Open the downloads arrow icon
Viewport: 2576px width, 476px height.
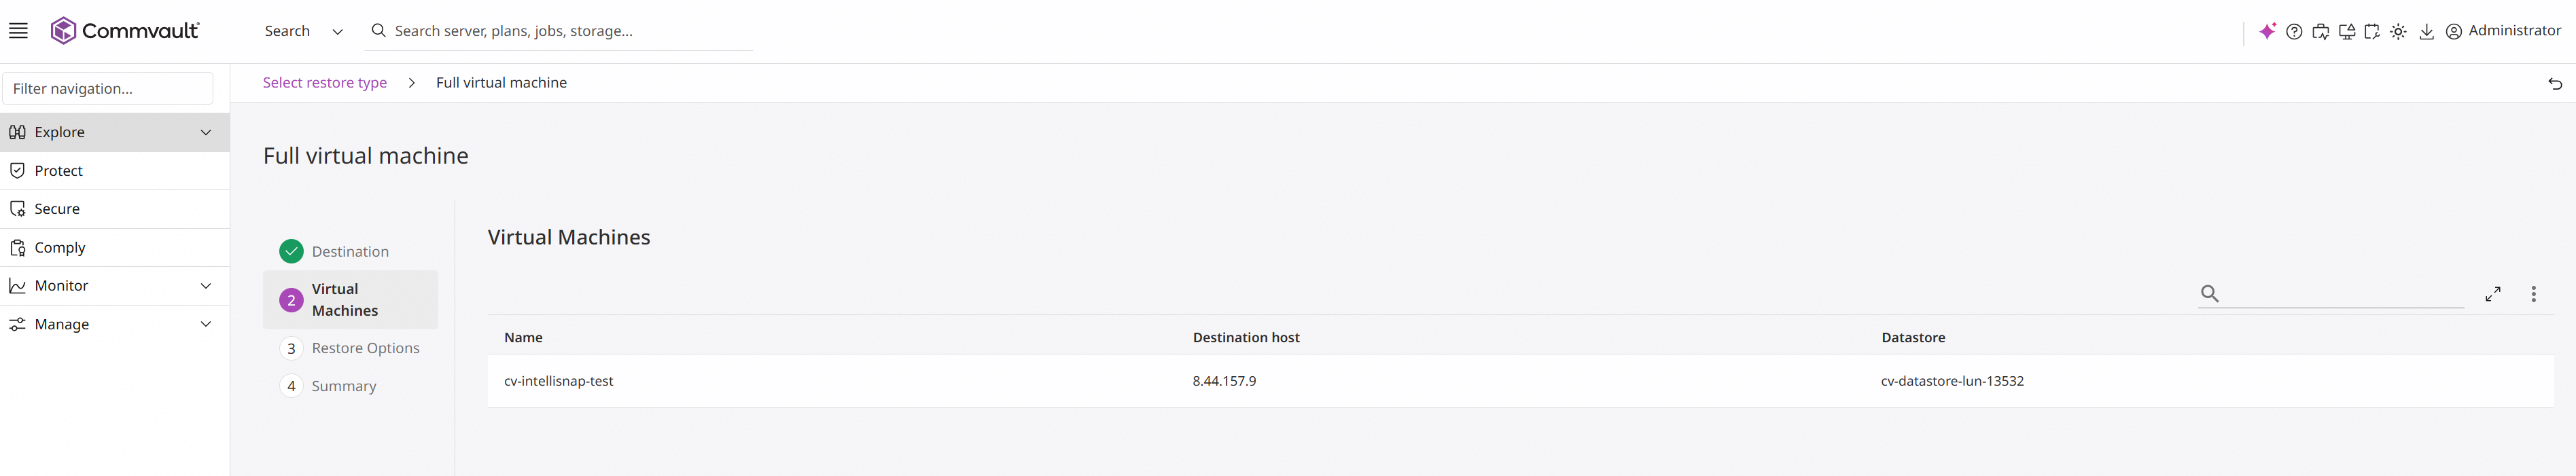point(2426,32)
